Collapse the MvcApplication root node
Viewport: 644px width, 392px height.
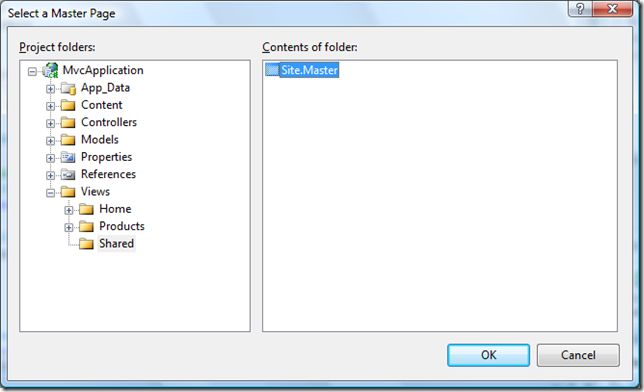32,72
